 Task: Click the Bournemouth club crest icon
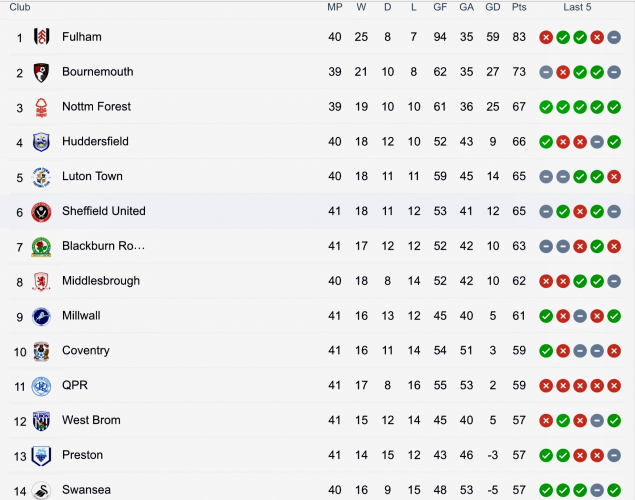41,72
